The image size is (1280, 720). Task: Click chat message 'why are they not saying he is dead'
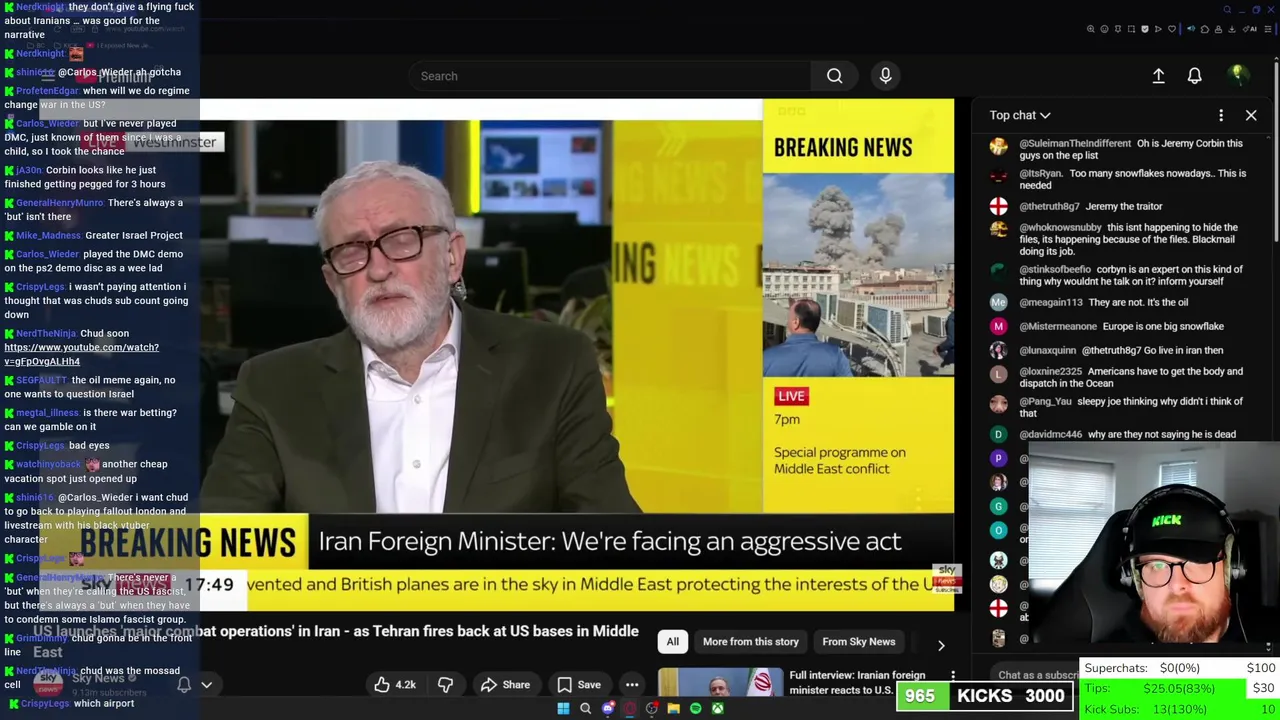1161,434
